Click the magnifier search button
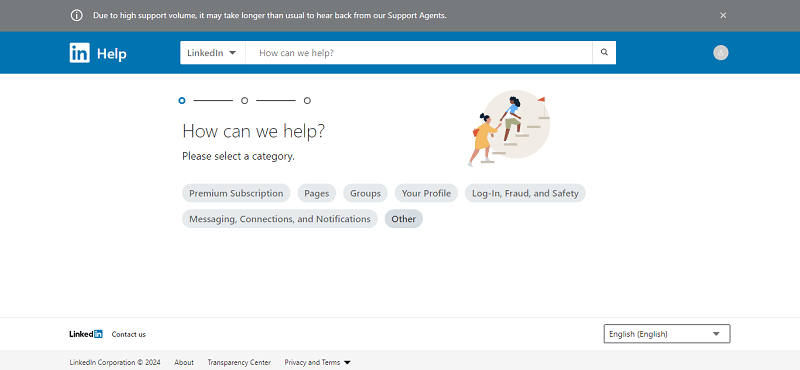 point(604,53)
